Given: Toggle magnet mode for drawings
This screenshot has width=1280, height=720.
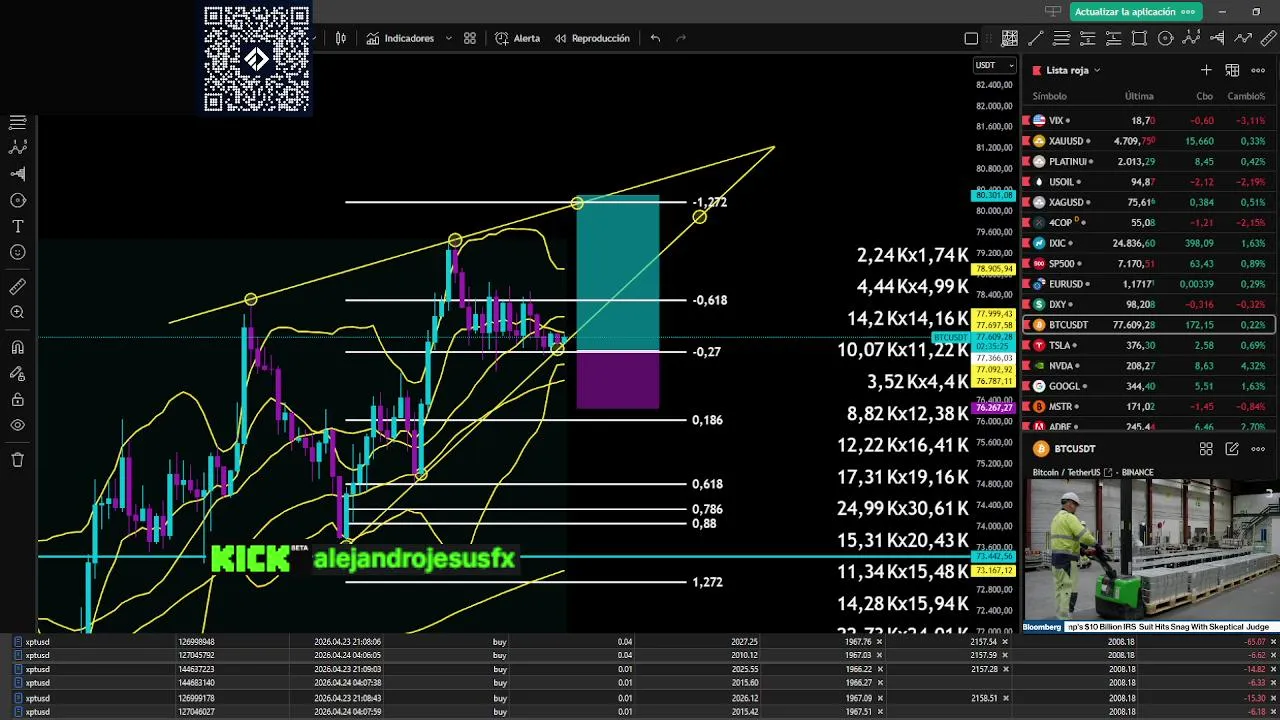Looking at the screenshot, I should tap(17, 348).
